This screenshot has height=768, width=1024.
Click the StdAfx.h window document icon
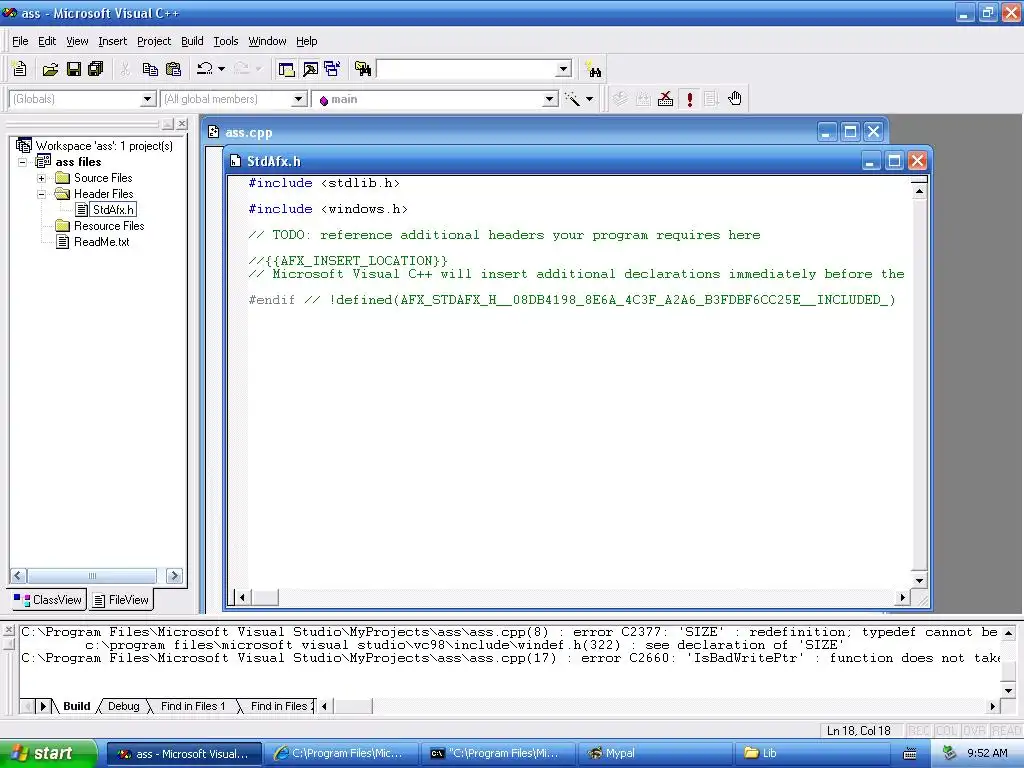[235, 161]
